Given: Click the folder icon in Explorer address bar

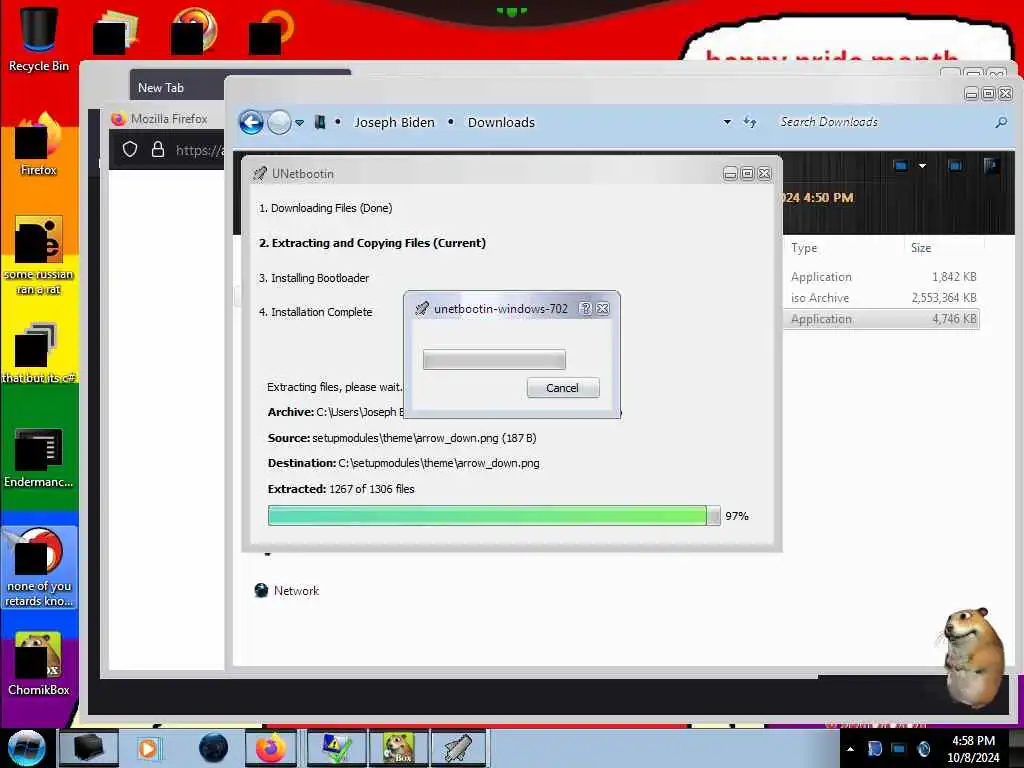Looking at the screenshot, I should (320, 122).
